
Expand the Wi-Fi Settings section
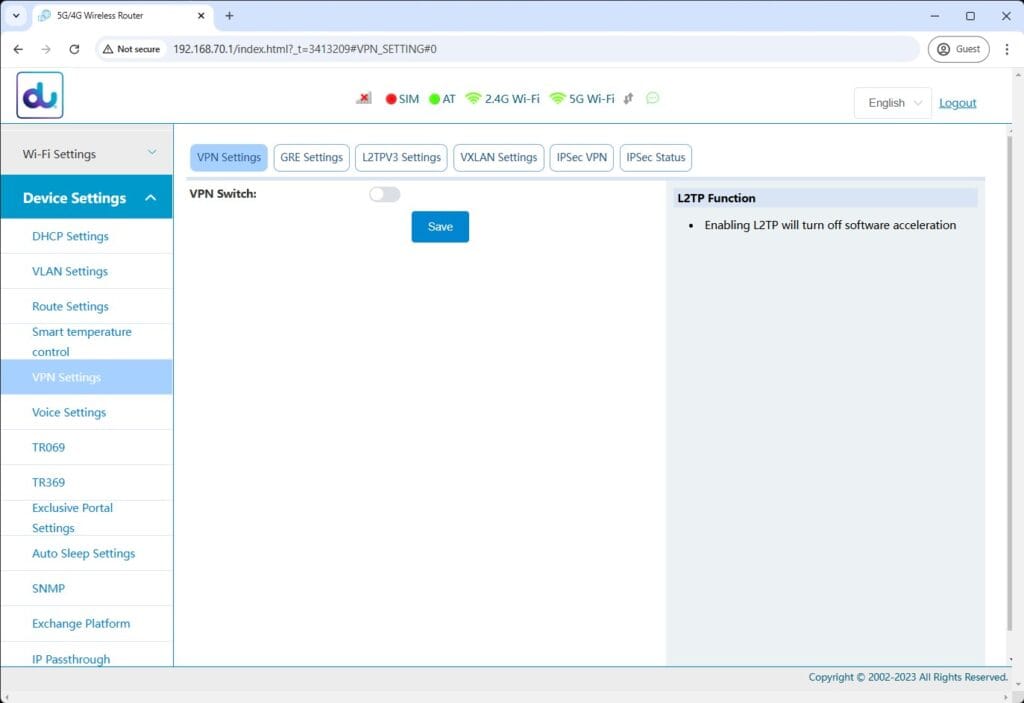point(87,154)
